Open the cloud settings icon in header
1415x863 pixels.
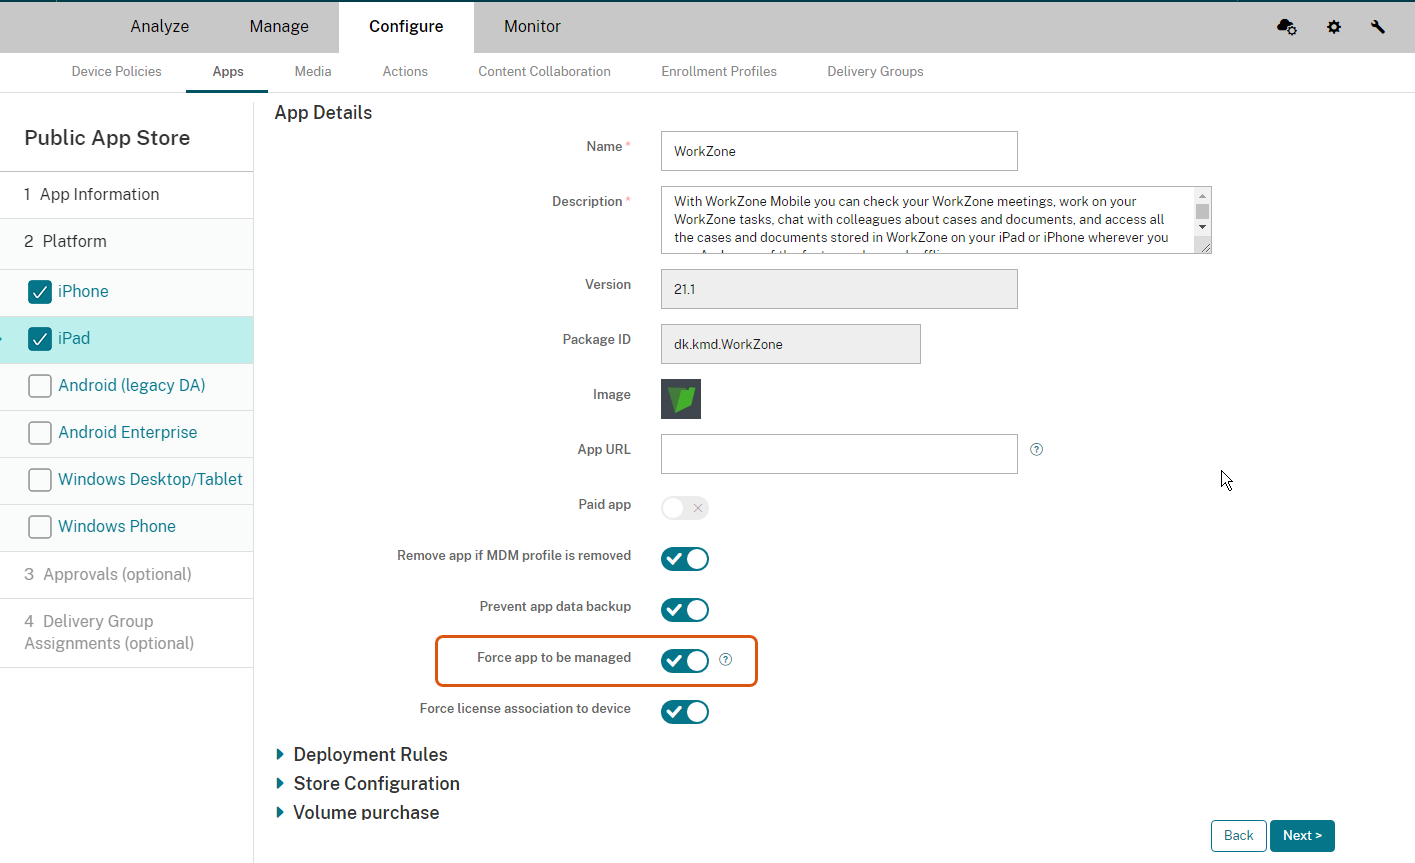[x=1287, y=27]
